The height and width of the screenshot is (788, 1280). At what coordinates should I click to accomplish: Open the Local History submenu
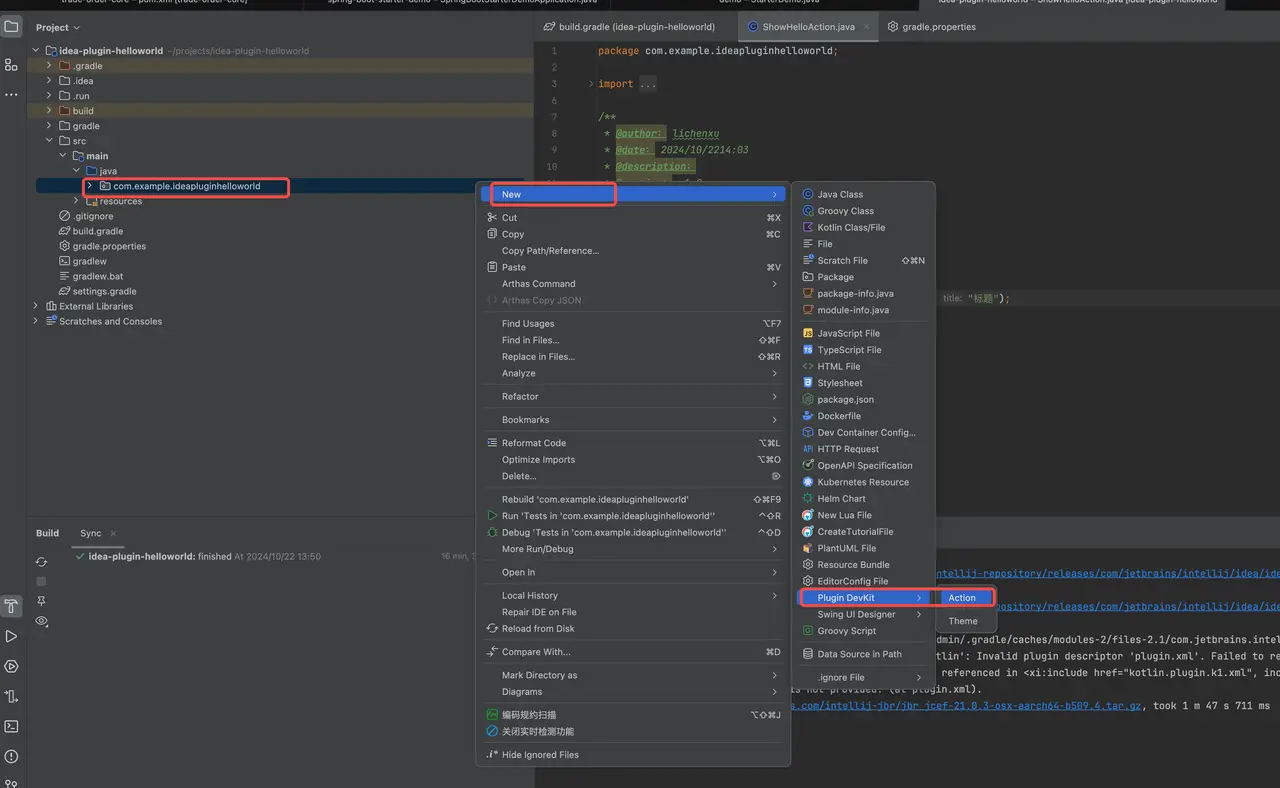(633, 596)
